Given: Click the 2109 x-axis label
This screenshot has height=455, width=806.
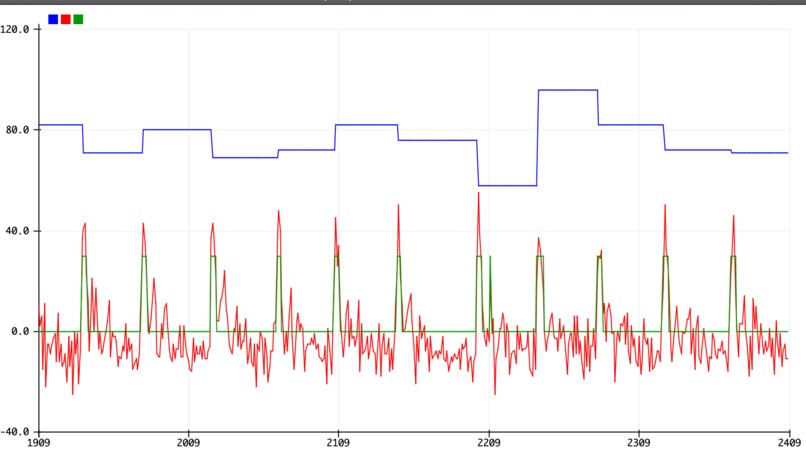Looking at the screenshot, I should 338,443.
